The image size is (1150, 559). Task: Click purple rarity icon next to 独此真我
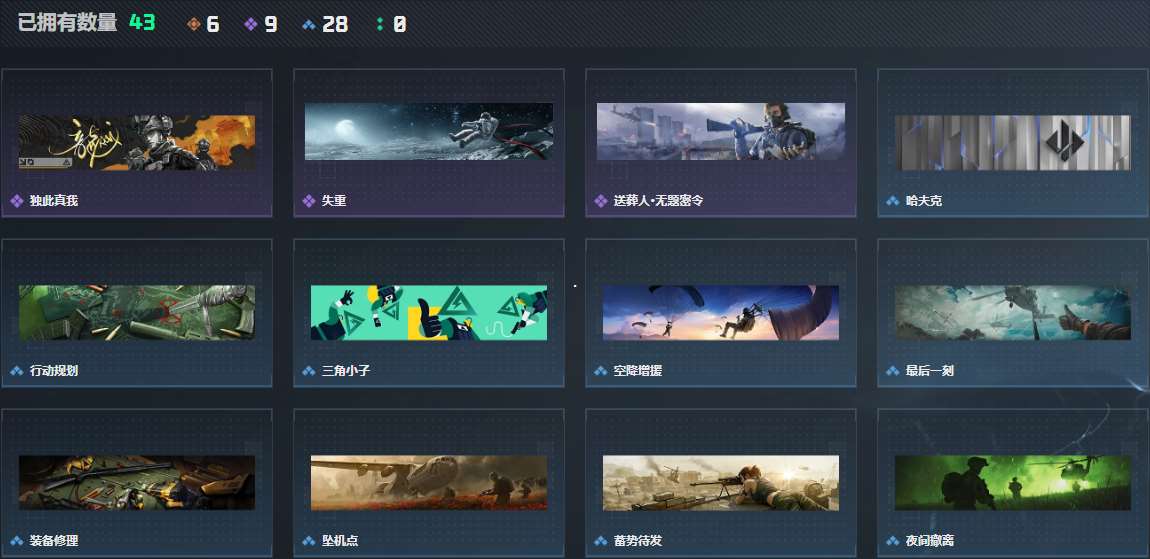click(x=17, y=200)
